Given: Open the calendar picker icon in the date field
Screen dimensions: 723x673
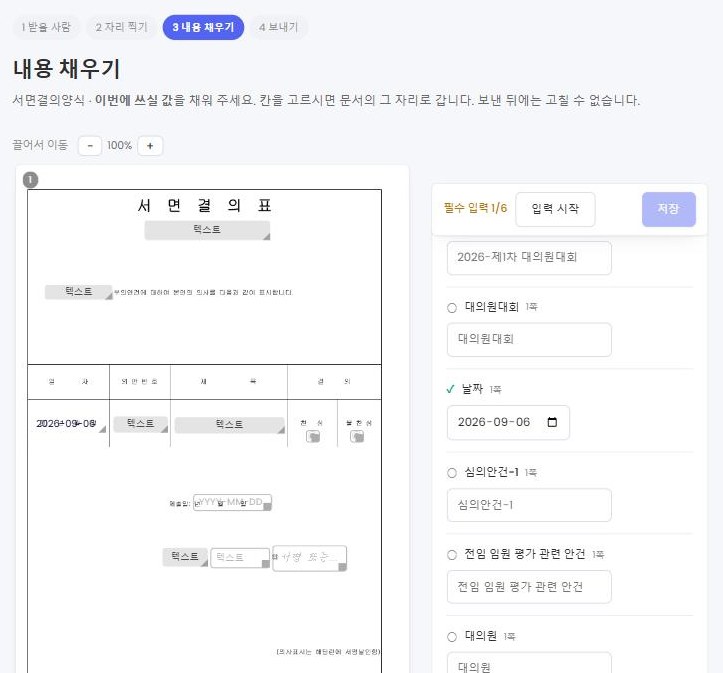Looking at the screenshot, I should [x=552, y=422].
